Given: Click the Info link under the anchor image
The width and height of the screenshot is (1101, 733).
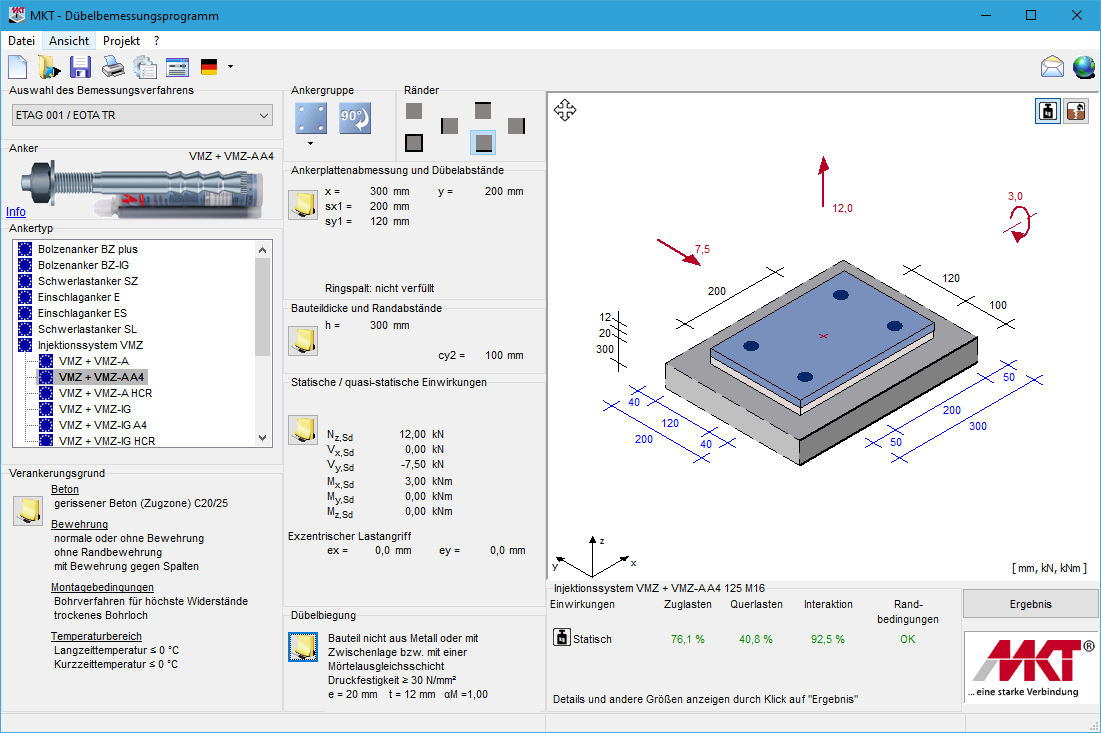Looking at the screenshot, I should (16, 211).
